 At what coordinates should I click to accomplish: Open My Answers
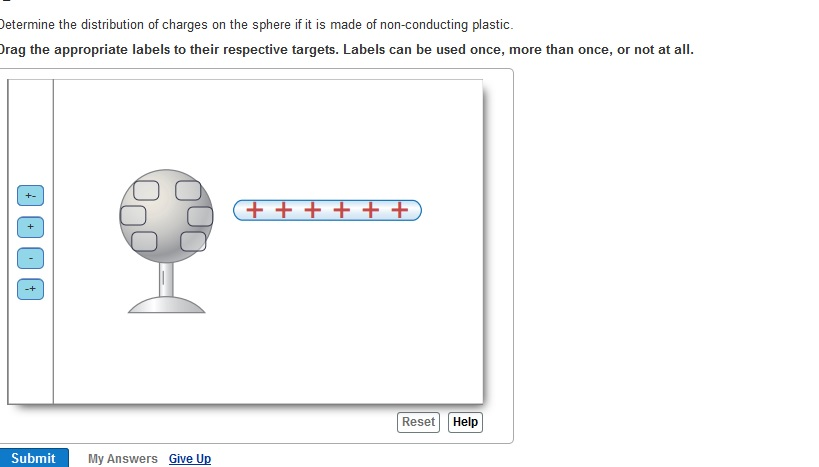tap(122, 459)
